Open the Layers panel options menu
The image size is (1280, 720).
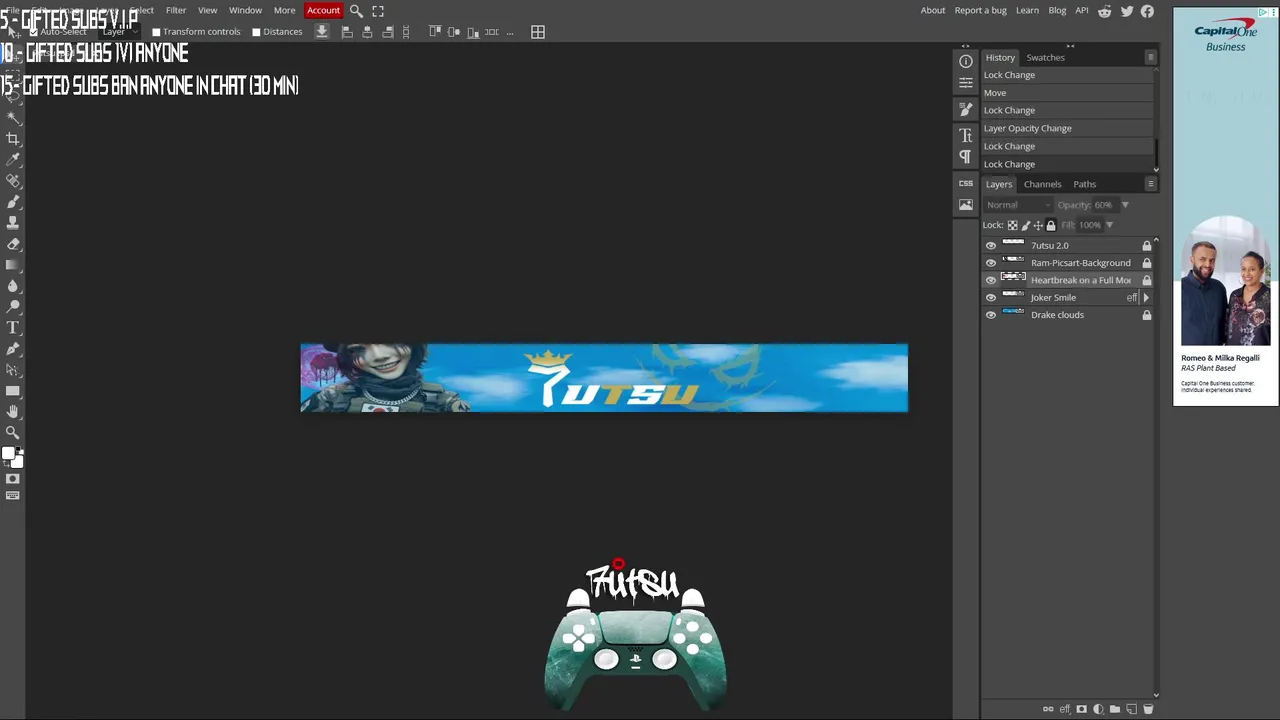[x=1151, y=184]
